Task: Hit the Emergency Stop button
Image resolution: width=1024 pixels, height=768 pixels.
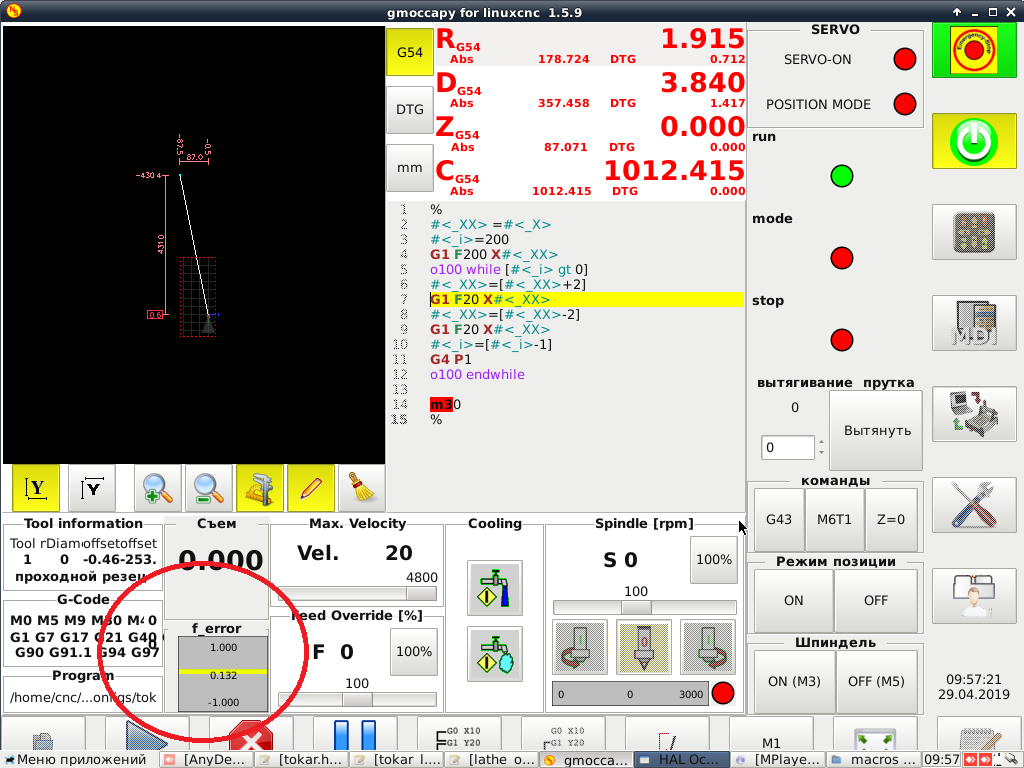Action: pos(974,50)
